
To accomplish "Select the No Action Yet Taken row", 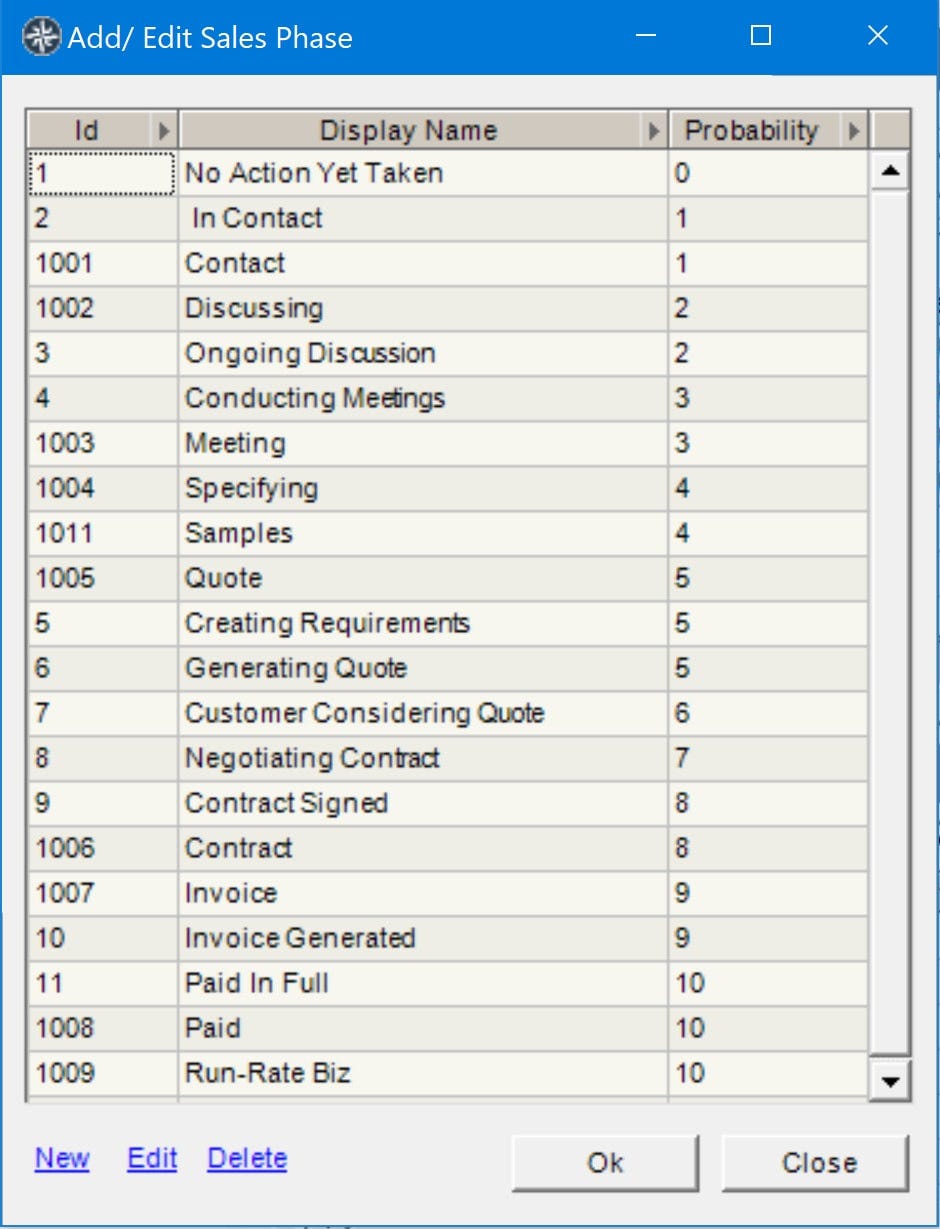I will [x=448, y=173].
